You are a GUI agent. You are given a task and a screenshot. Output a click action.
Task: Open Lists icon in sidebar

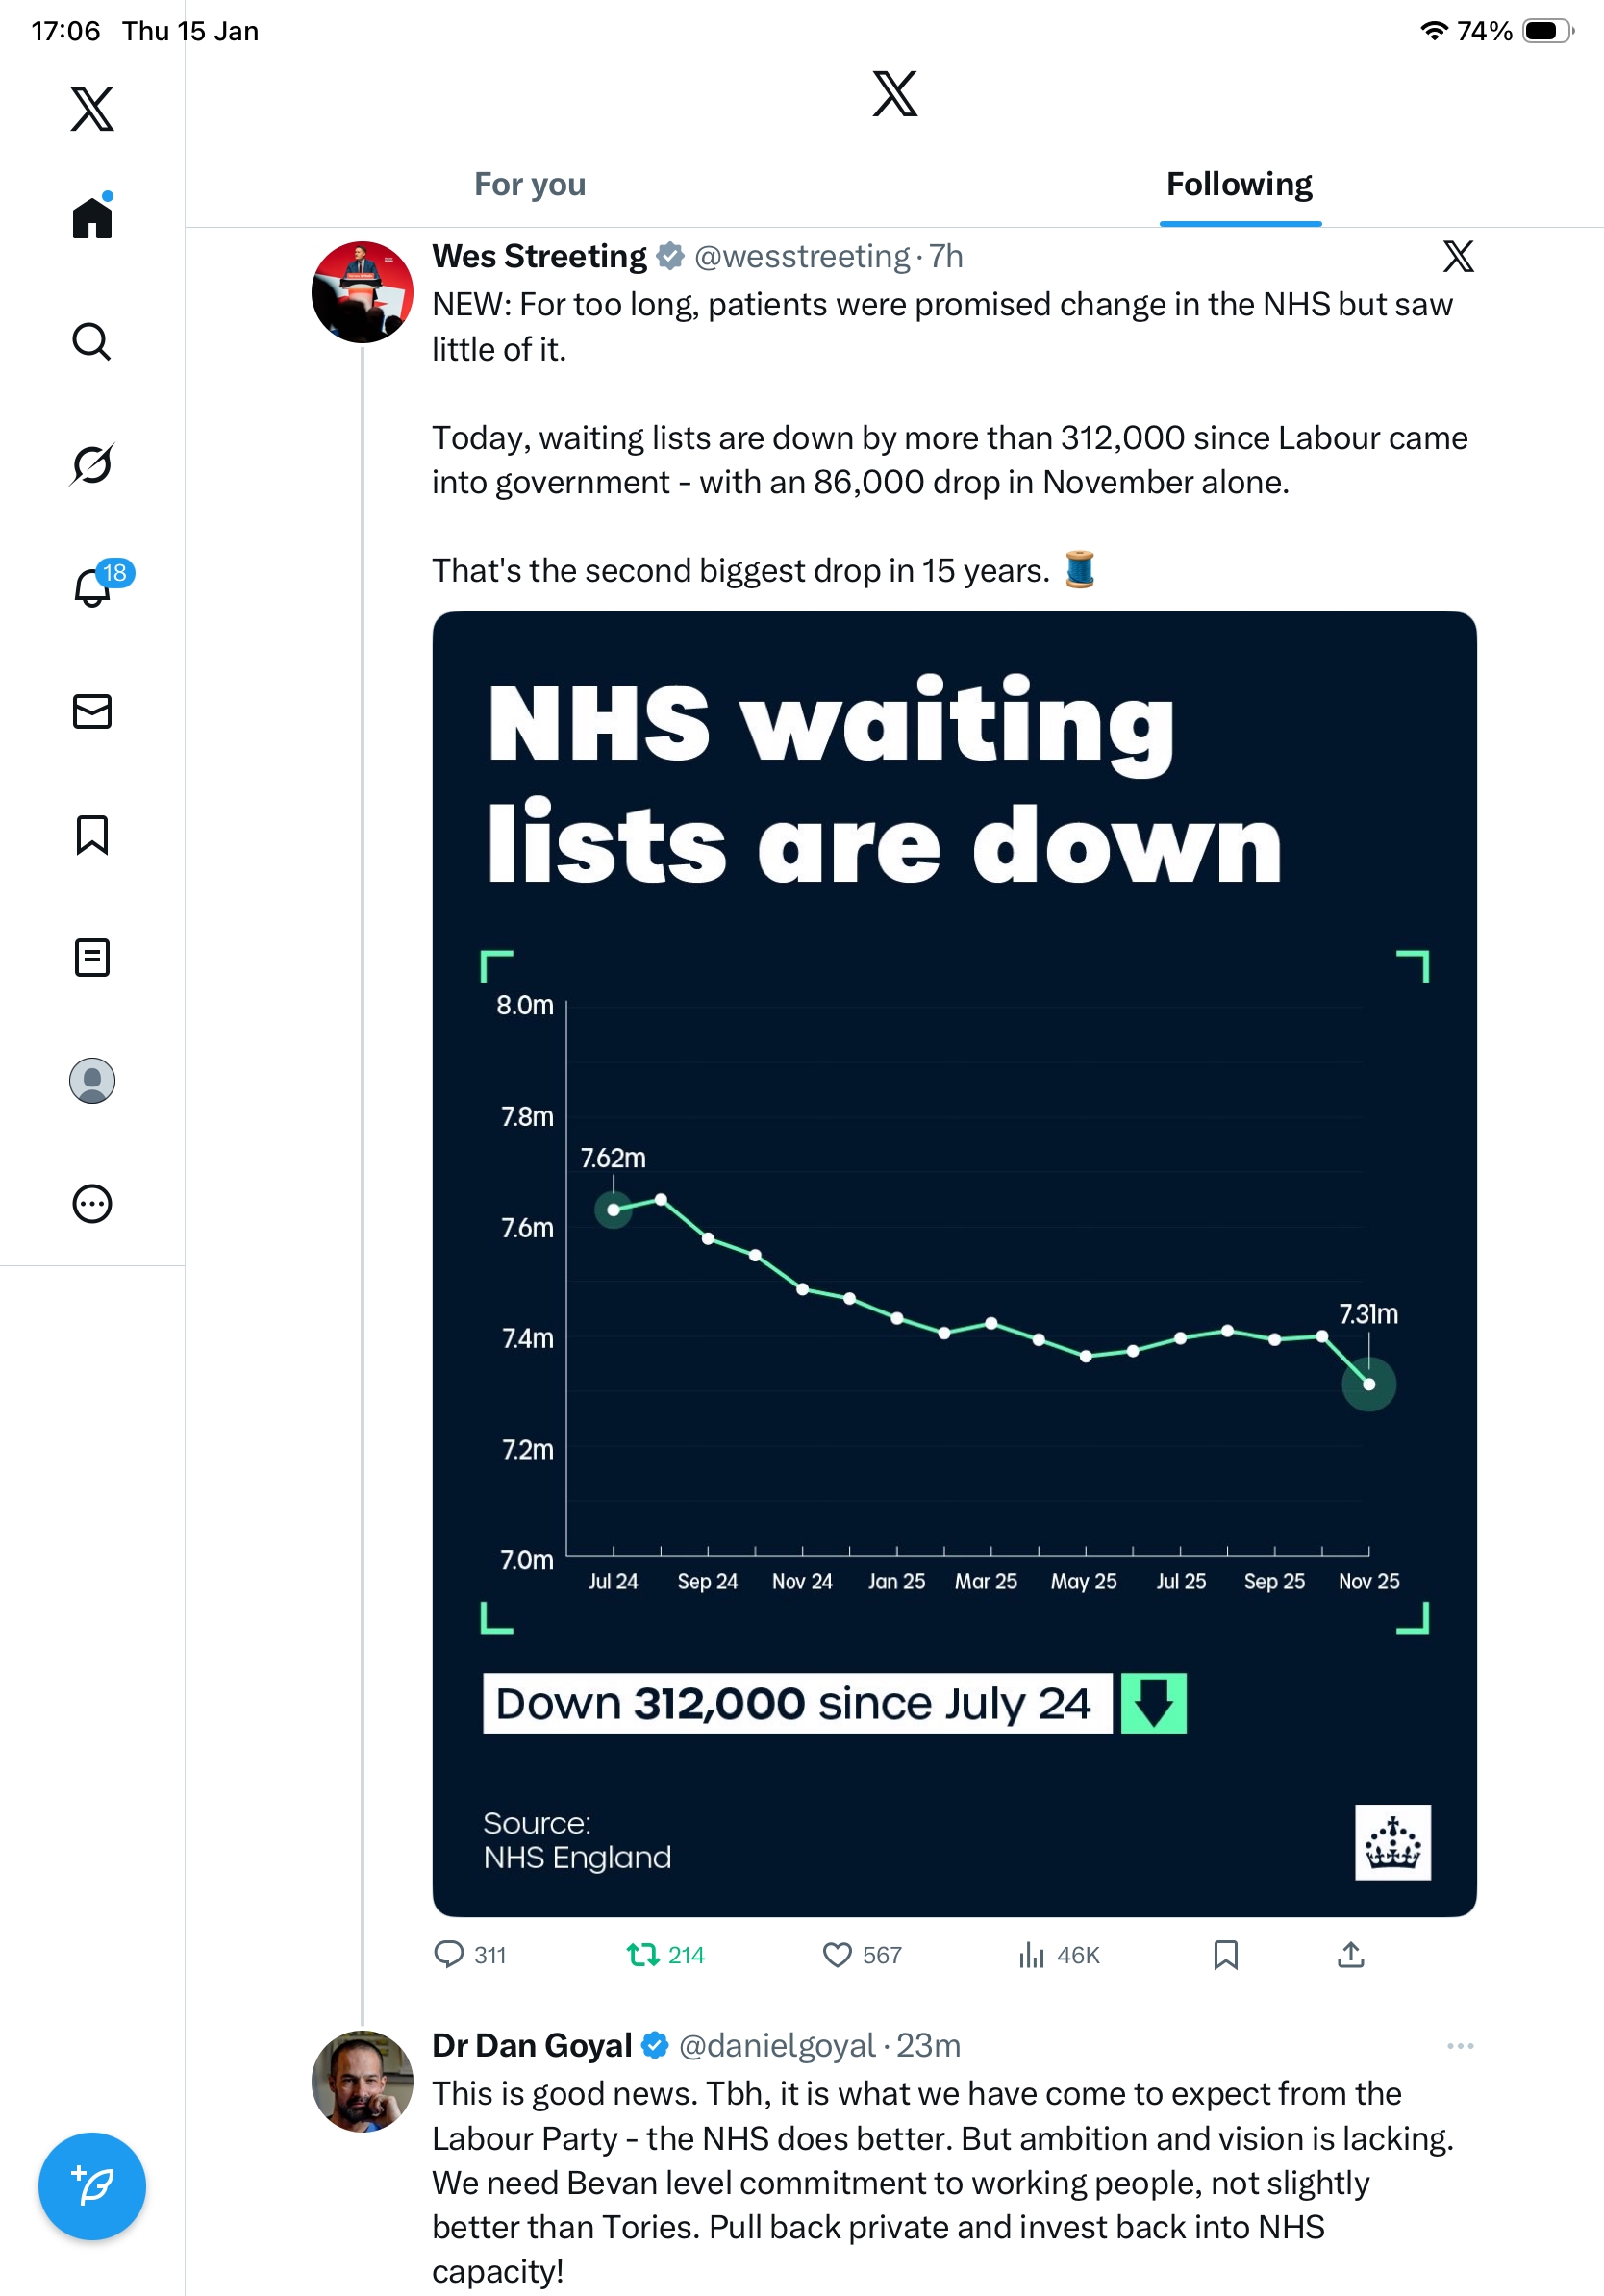pyautogui.click(x=92, y=957)
